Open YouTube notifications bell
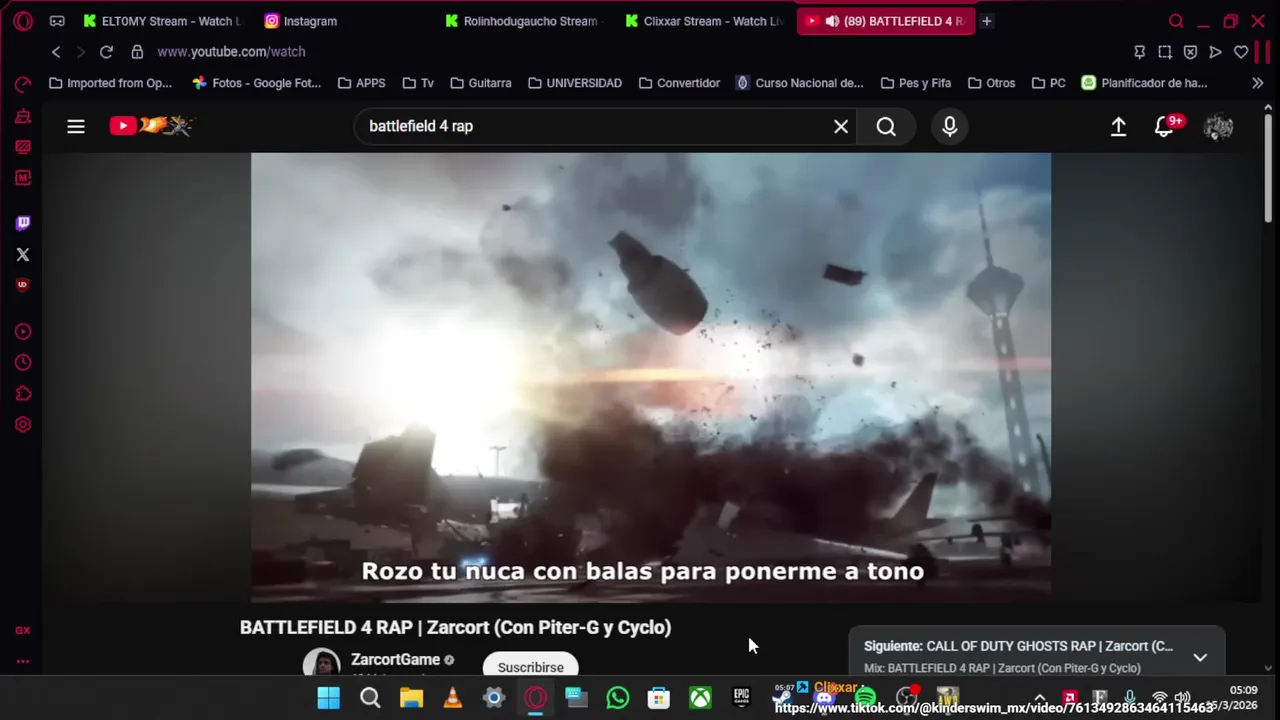Viewport: 1280px width, 720px height. (1164, 126)
